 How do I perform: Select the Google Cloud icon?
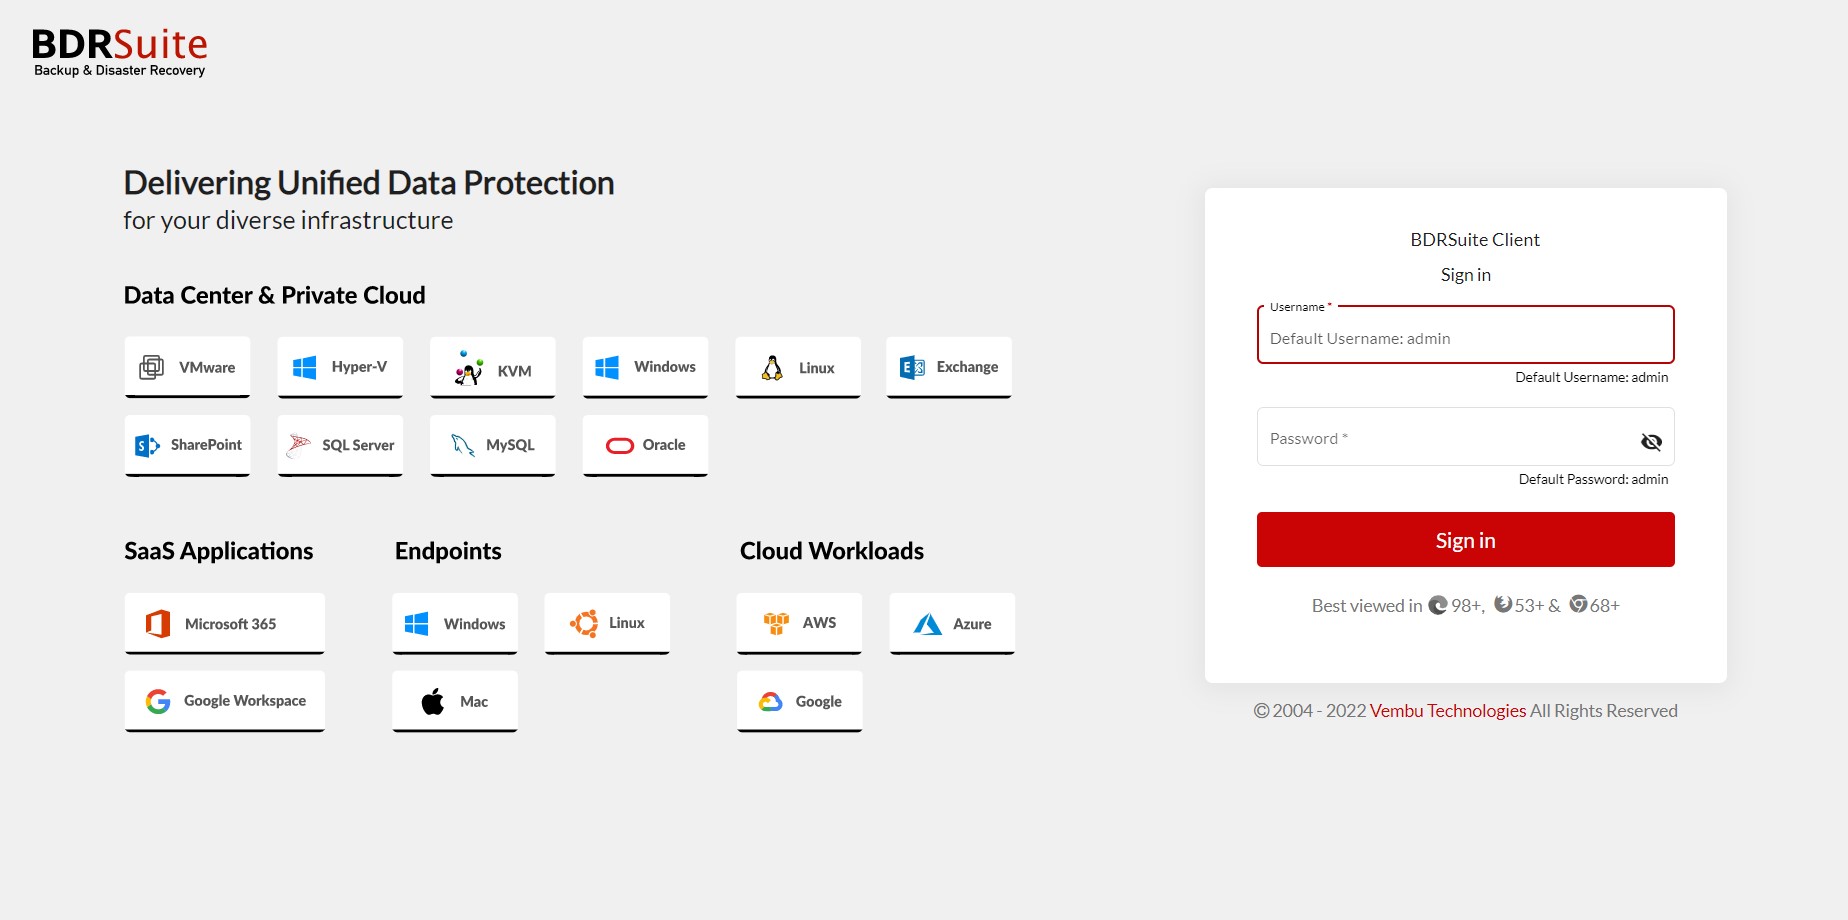(x=771, y=701)
